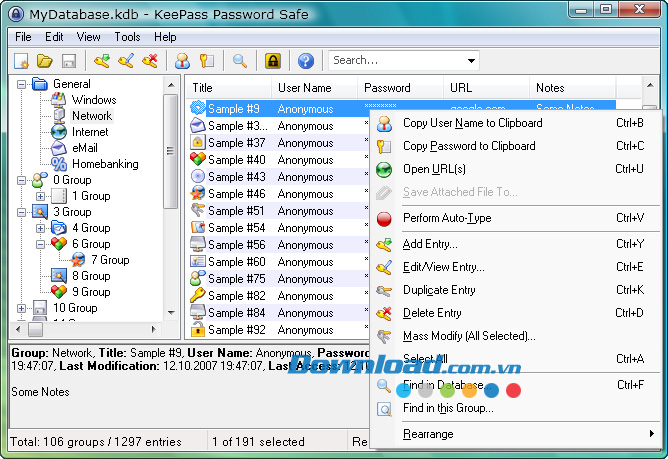Select Perform Auto-Type in context menu
Screen dimensions: 668x459
(515, 218)
